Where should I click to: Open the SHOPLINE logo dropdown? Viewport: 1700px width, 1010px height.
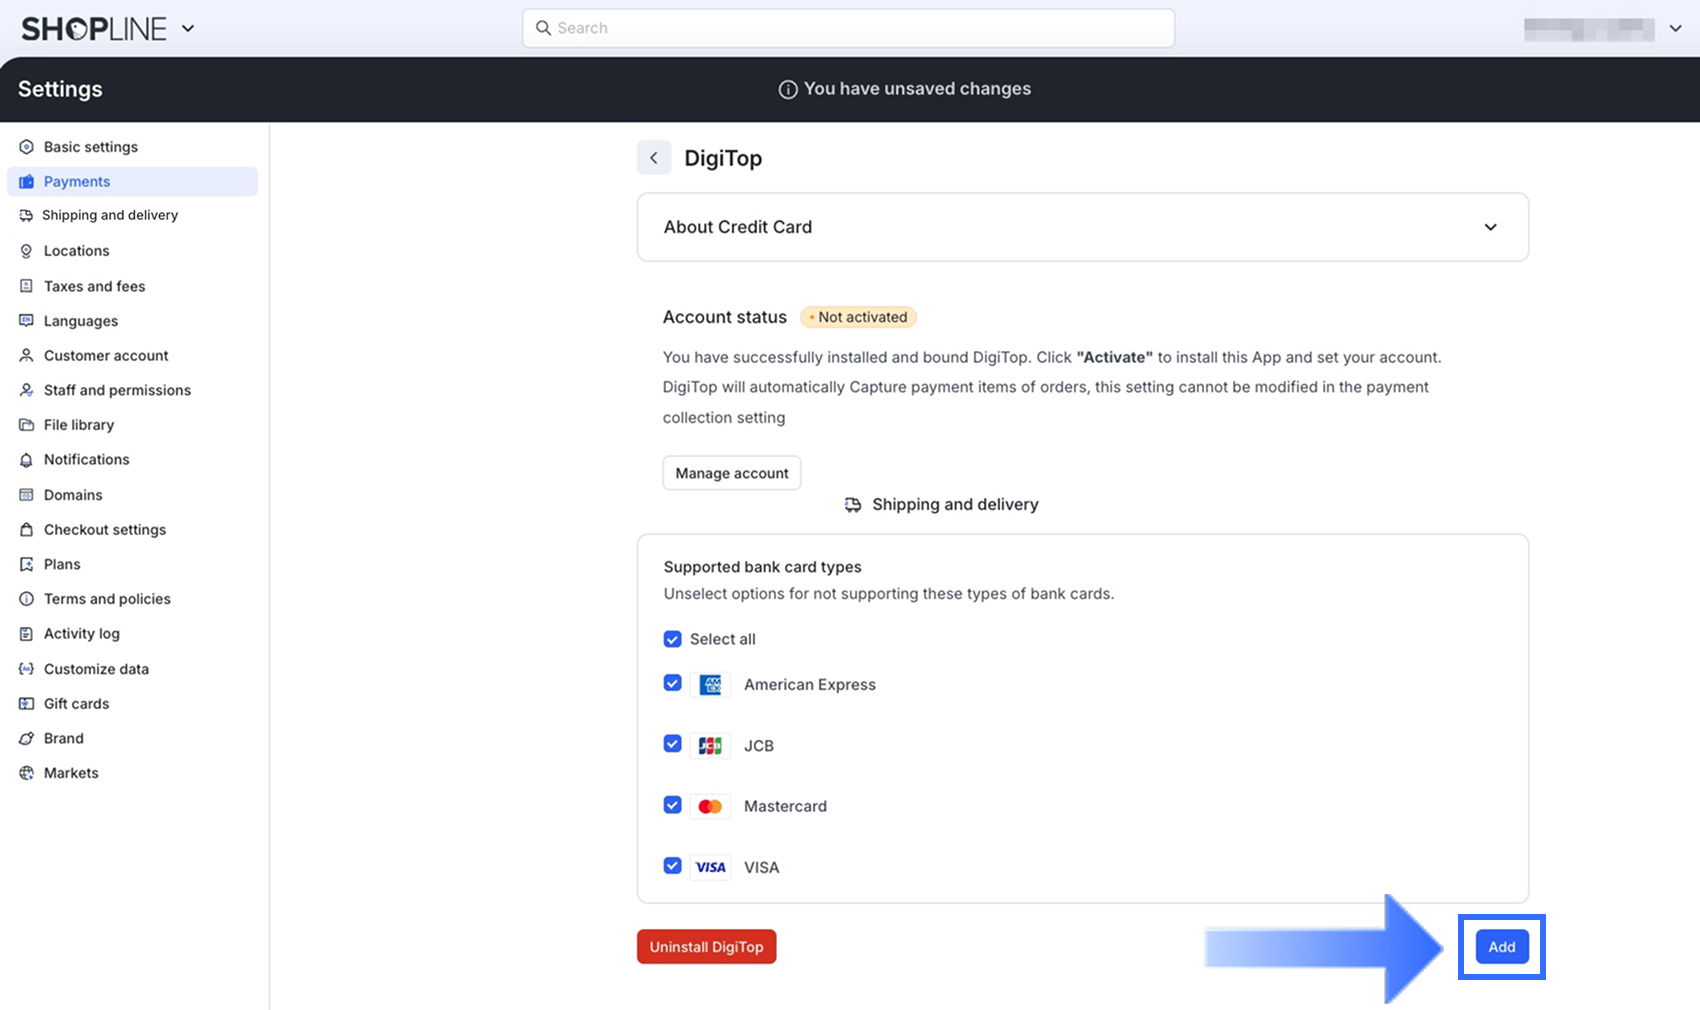tap(188, 29)
